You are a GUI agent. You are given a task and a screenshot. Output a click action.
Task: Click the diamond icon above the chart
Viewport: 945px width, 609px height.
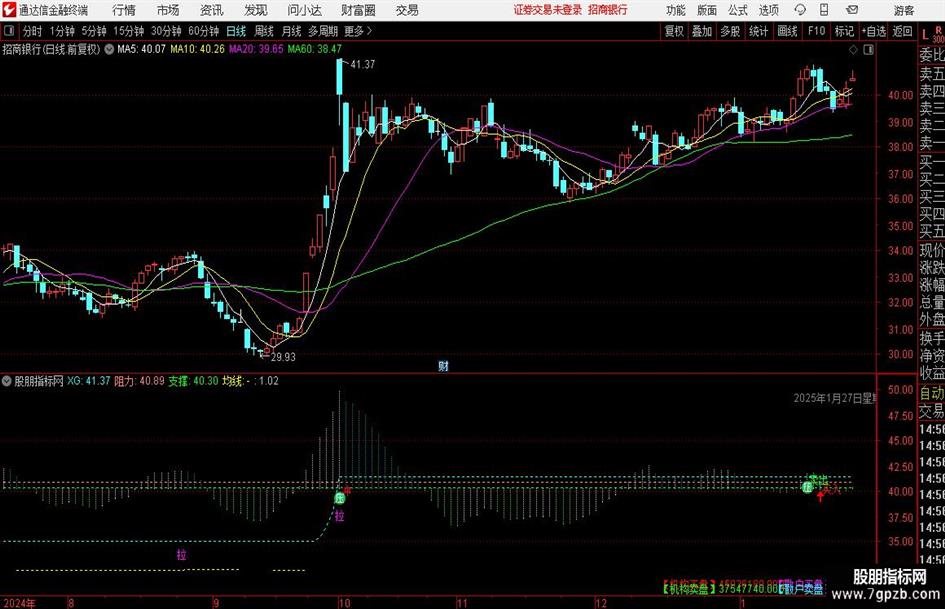click(853, 50)
